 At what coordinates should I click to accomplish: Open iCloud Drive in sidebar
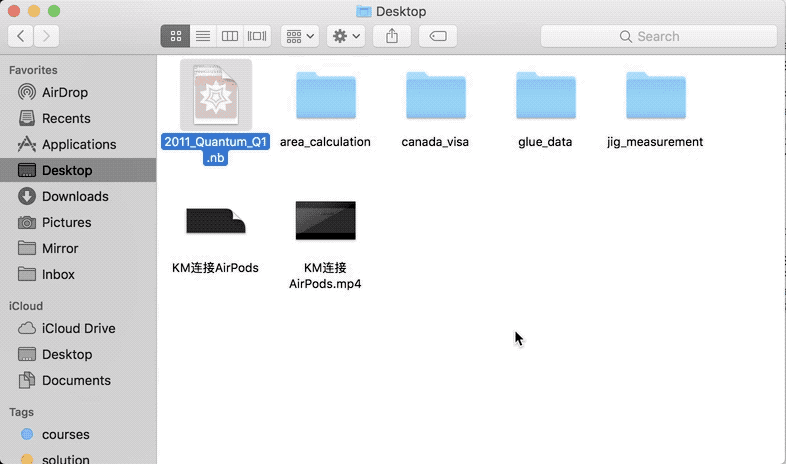tap(78, 328)
